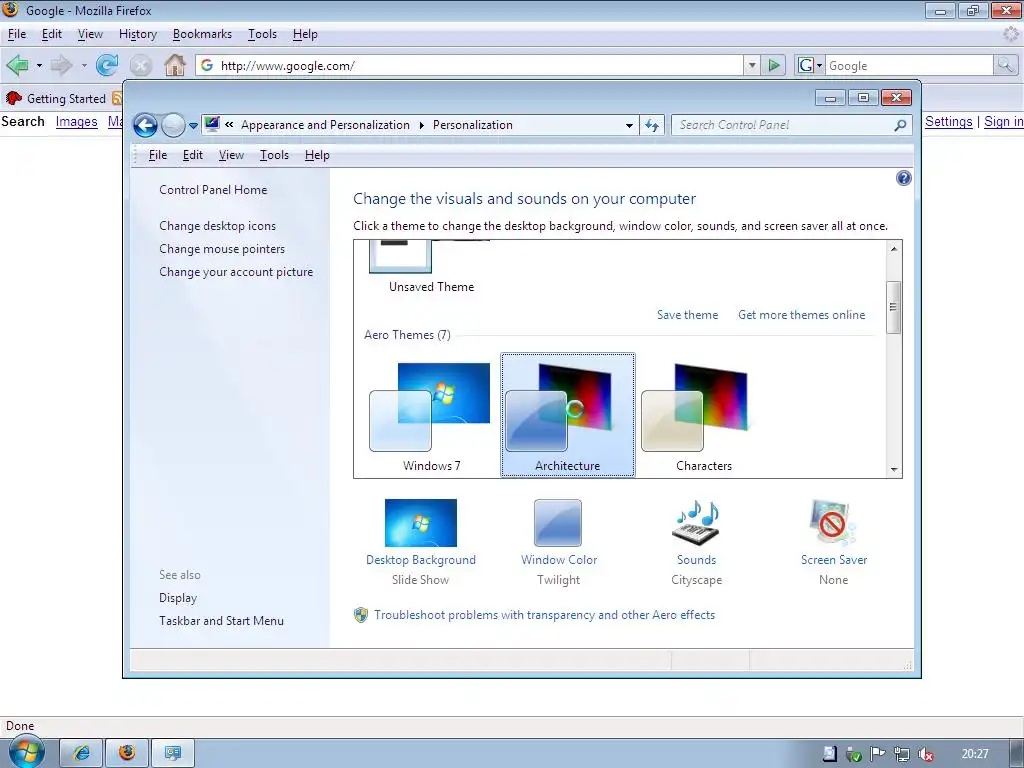Expand the breadcrumb arrow after Appearance and Personalization
1024x768 pixels.
421,125
